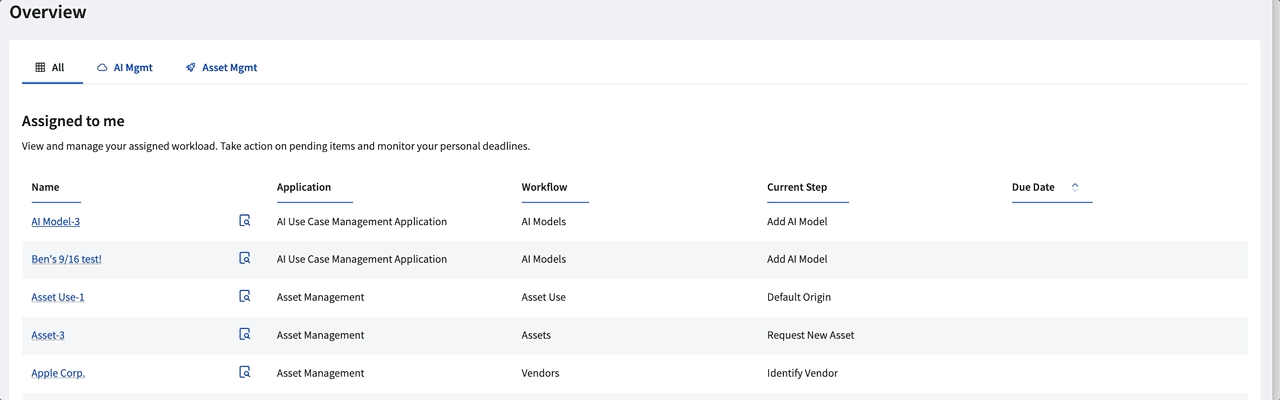Viewport: 1280px width, 400px height.
Task: Sort by the Name column header
Action: 45,187
